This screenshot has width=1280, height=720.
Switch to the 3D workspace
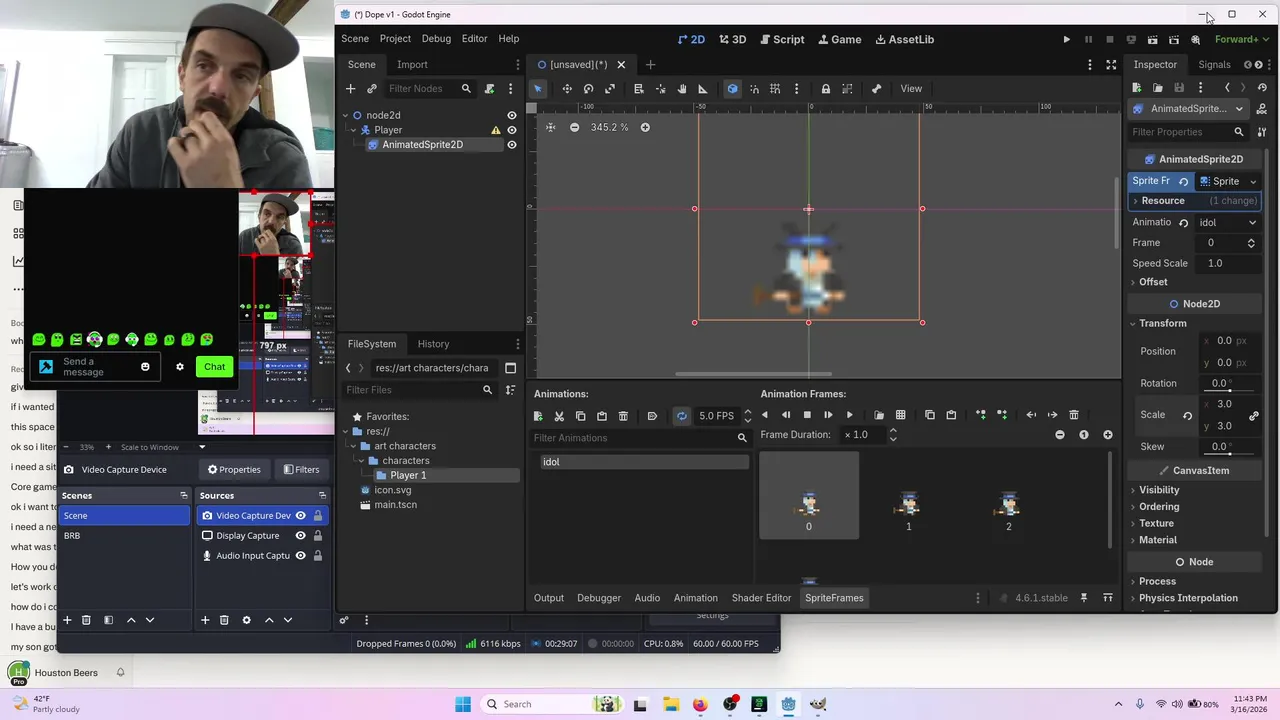(733, 40)
